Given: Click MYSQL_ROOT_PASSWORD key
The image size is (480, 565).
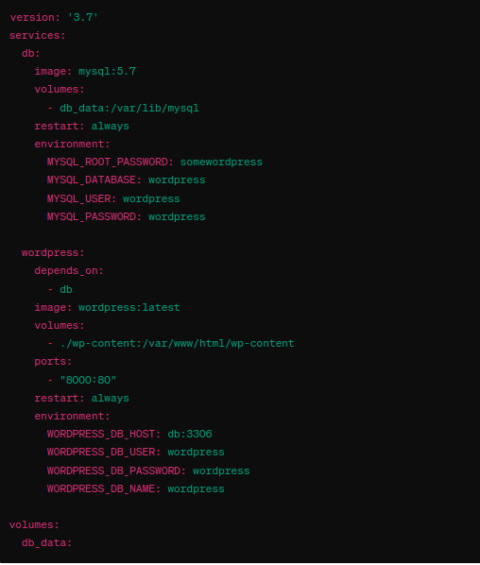Looking at the screenshot, I should tap(107, 162).
